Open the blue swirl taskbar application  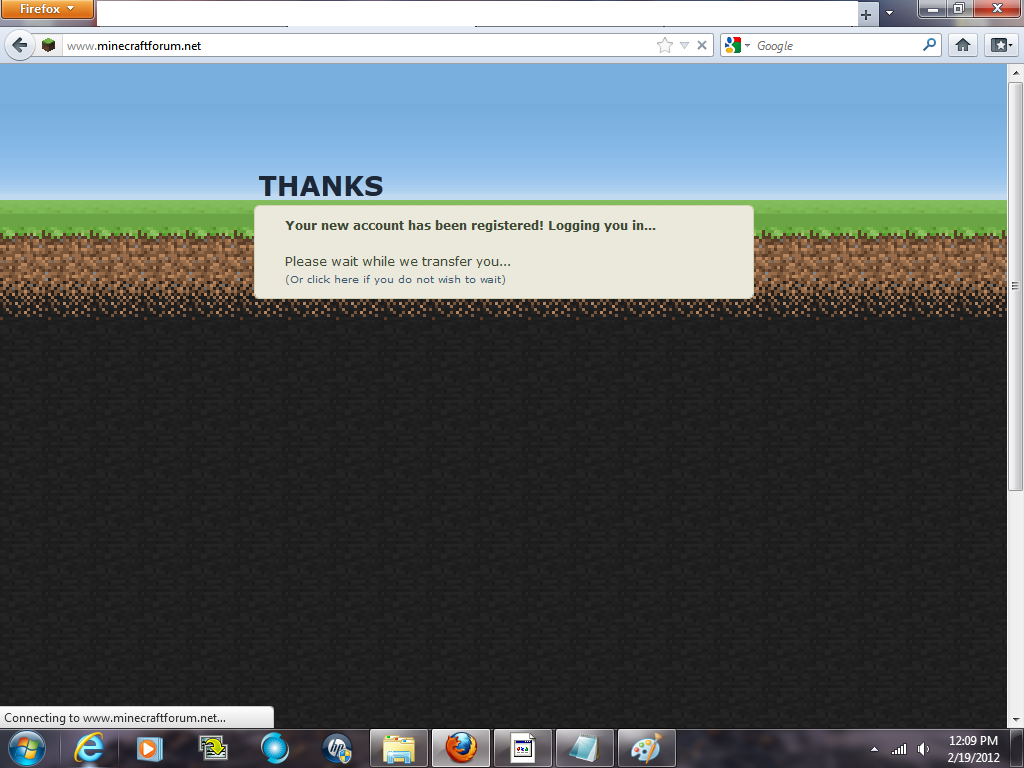pos(275,748)
